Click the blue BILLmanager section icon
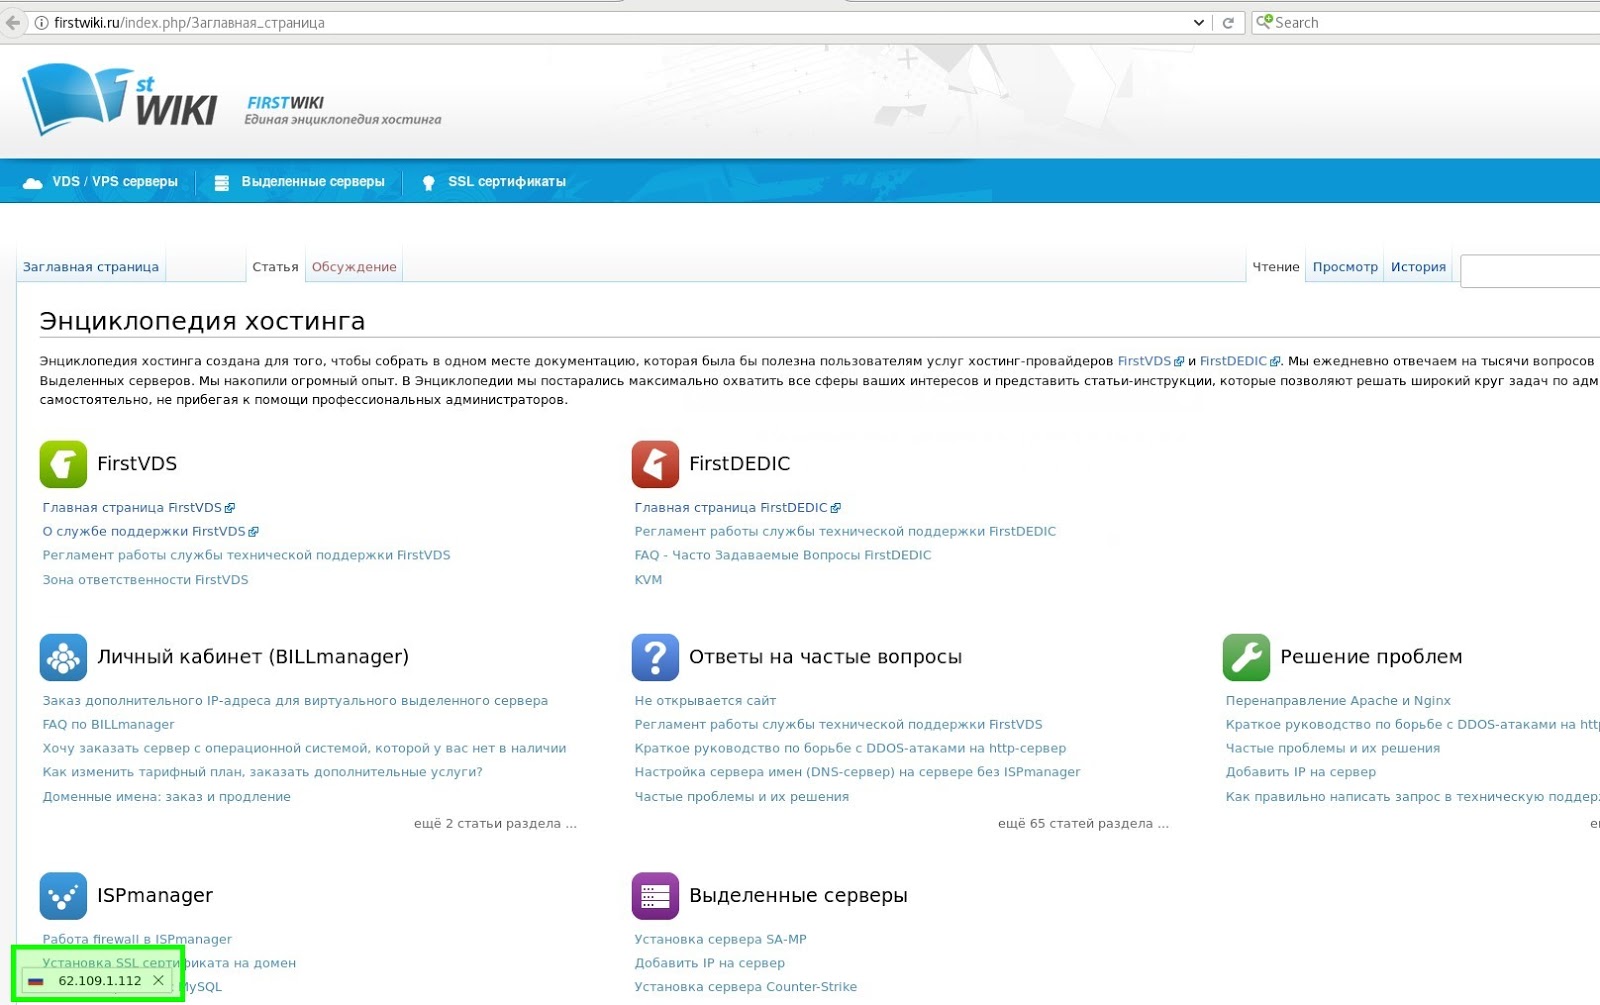1600x1005 pixels. tap(63, 657)
